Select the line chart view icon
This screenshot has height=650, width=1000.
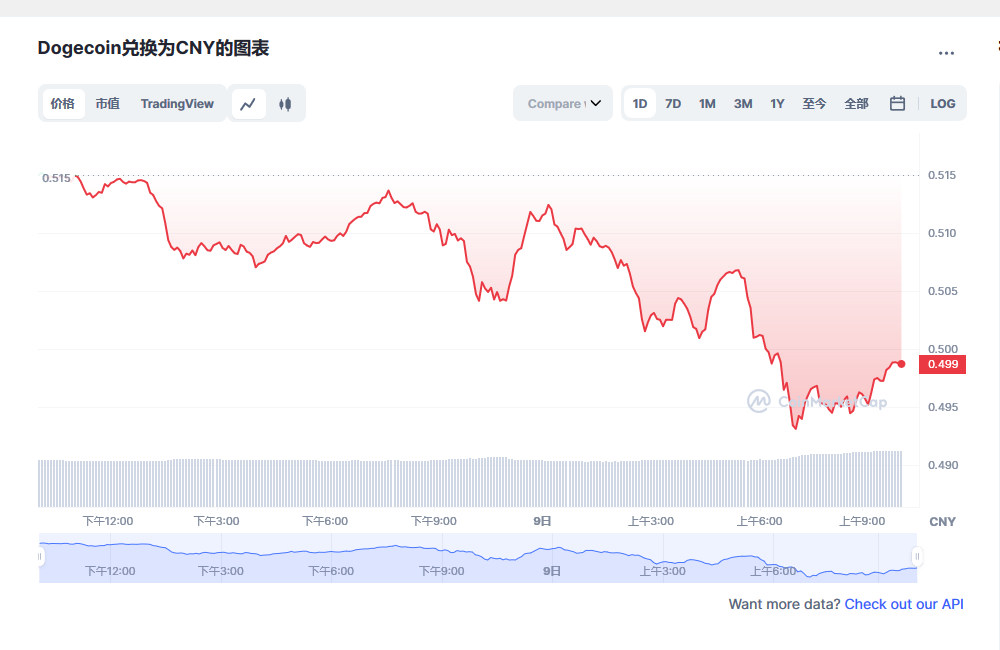pyautogui.click(x=248, y=103)
